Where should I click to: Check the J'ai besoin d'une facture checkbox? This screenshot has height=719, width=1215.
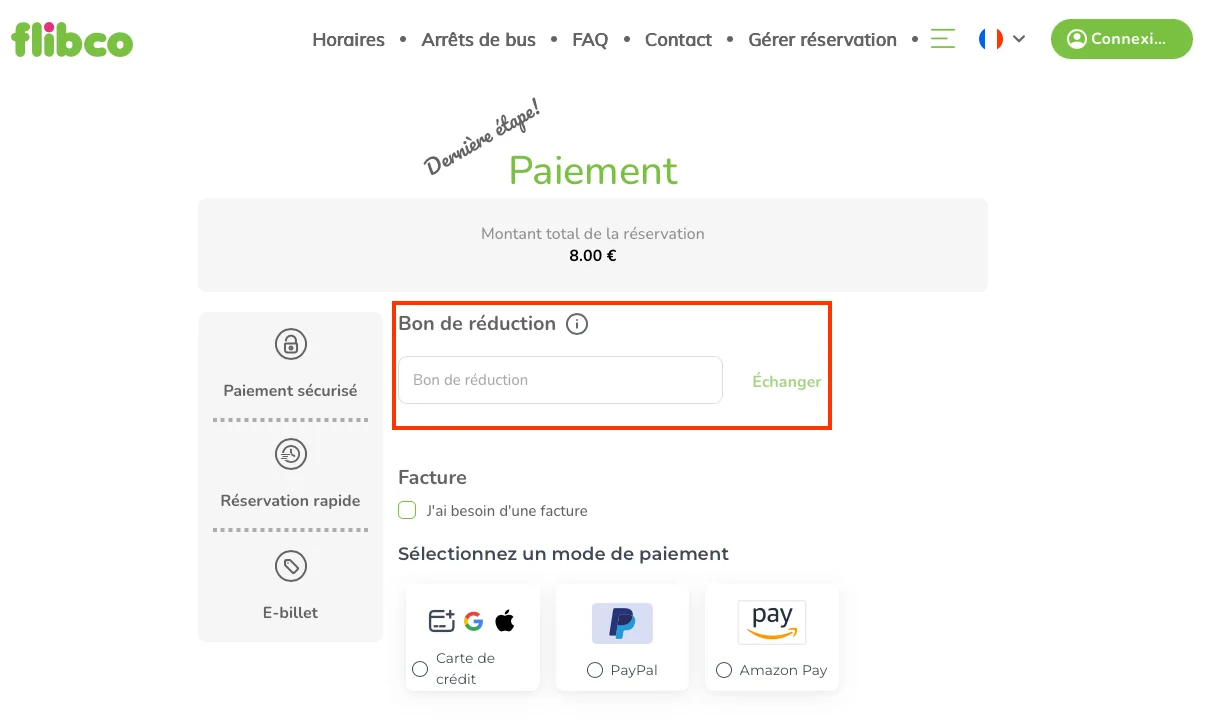tap(407, 510)
